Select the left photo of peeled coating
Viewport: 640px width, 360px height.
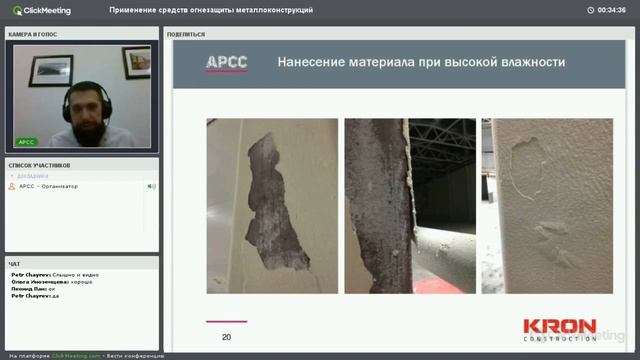click(272, 206)
